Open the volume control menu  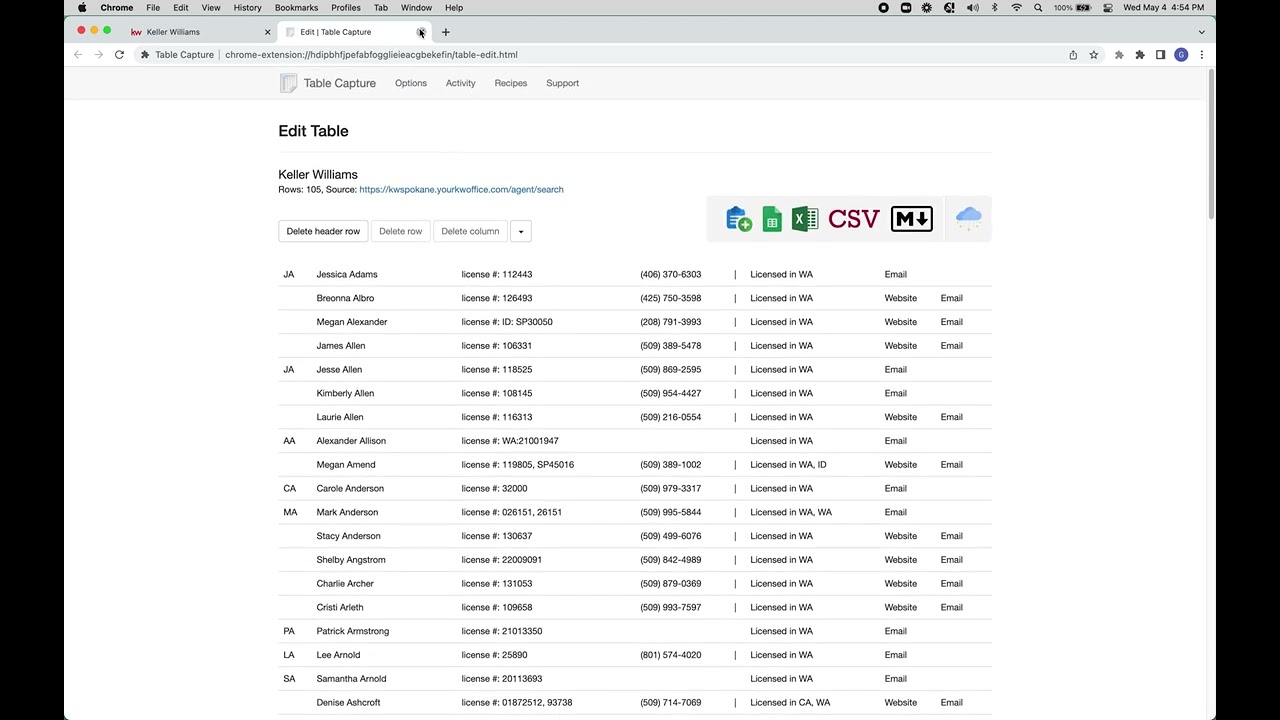coord(972,7)
